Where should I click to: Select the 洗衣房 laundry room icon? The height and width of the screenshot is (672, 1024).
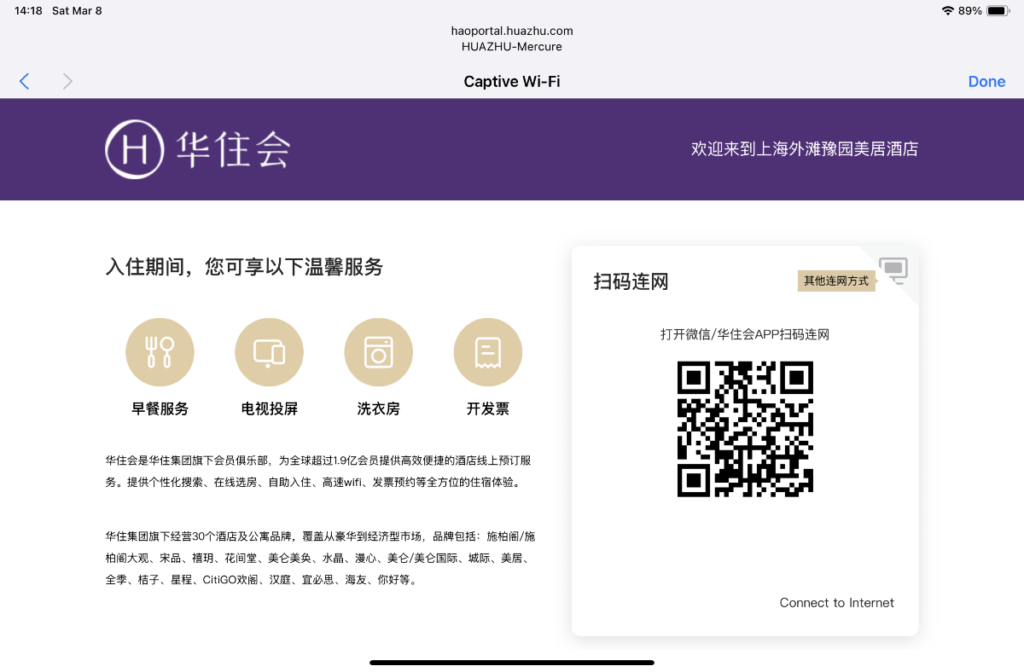[378, 352]
